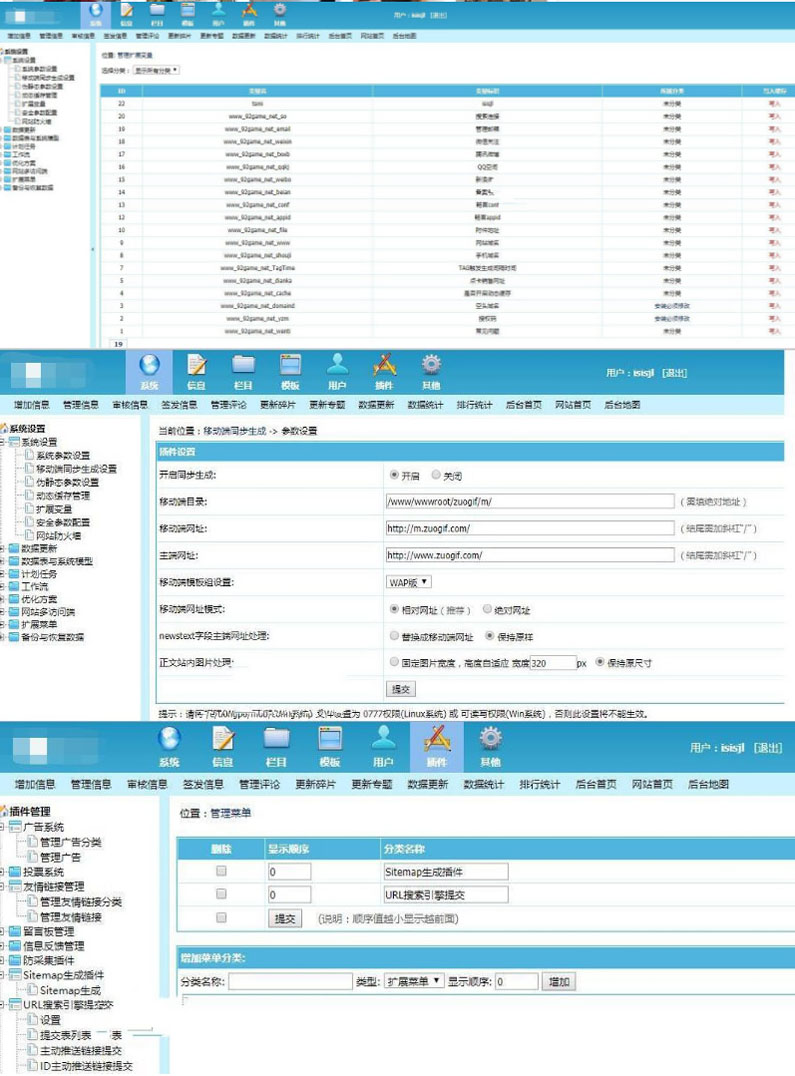Open 管理友情链接 in plugin tree
The height and width of the screenshot is (1076, 795).
(71, 917)
